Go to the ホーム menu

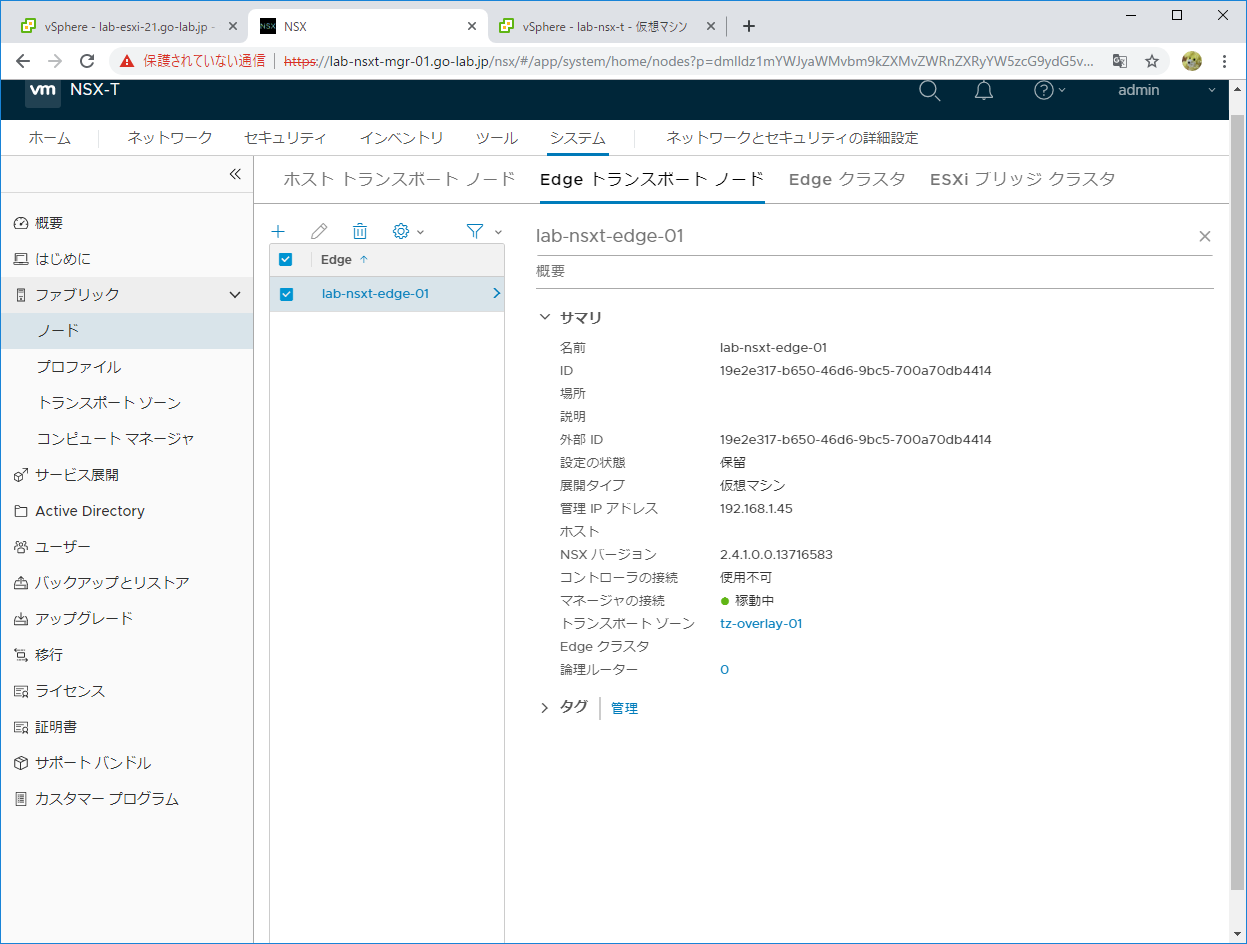click(49, 138)
